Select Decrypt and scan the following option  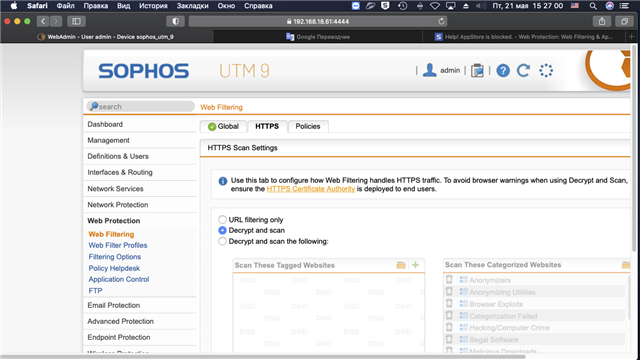(x=222, y=241)
